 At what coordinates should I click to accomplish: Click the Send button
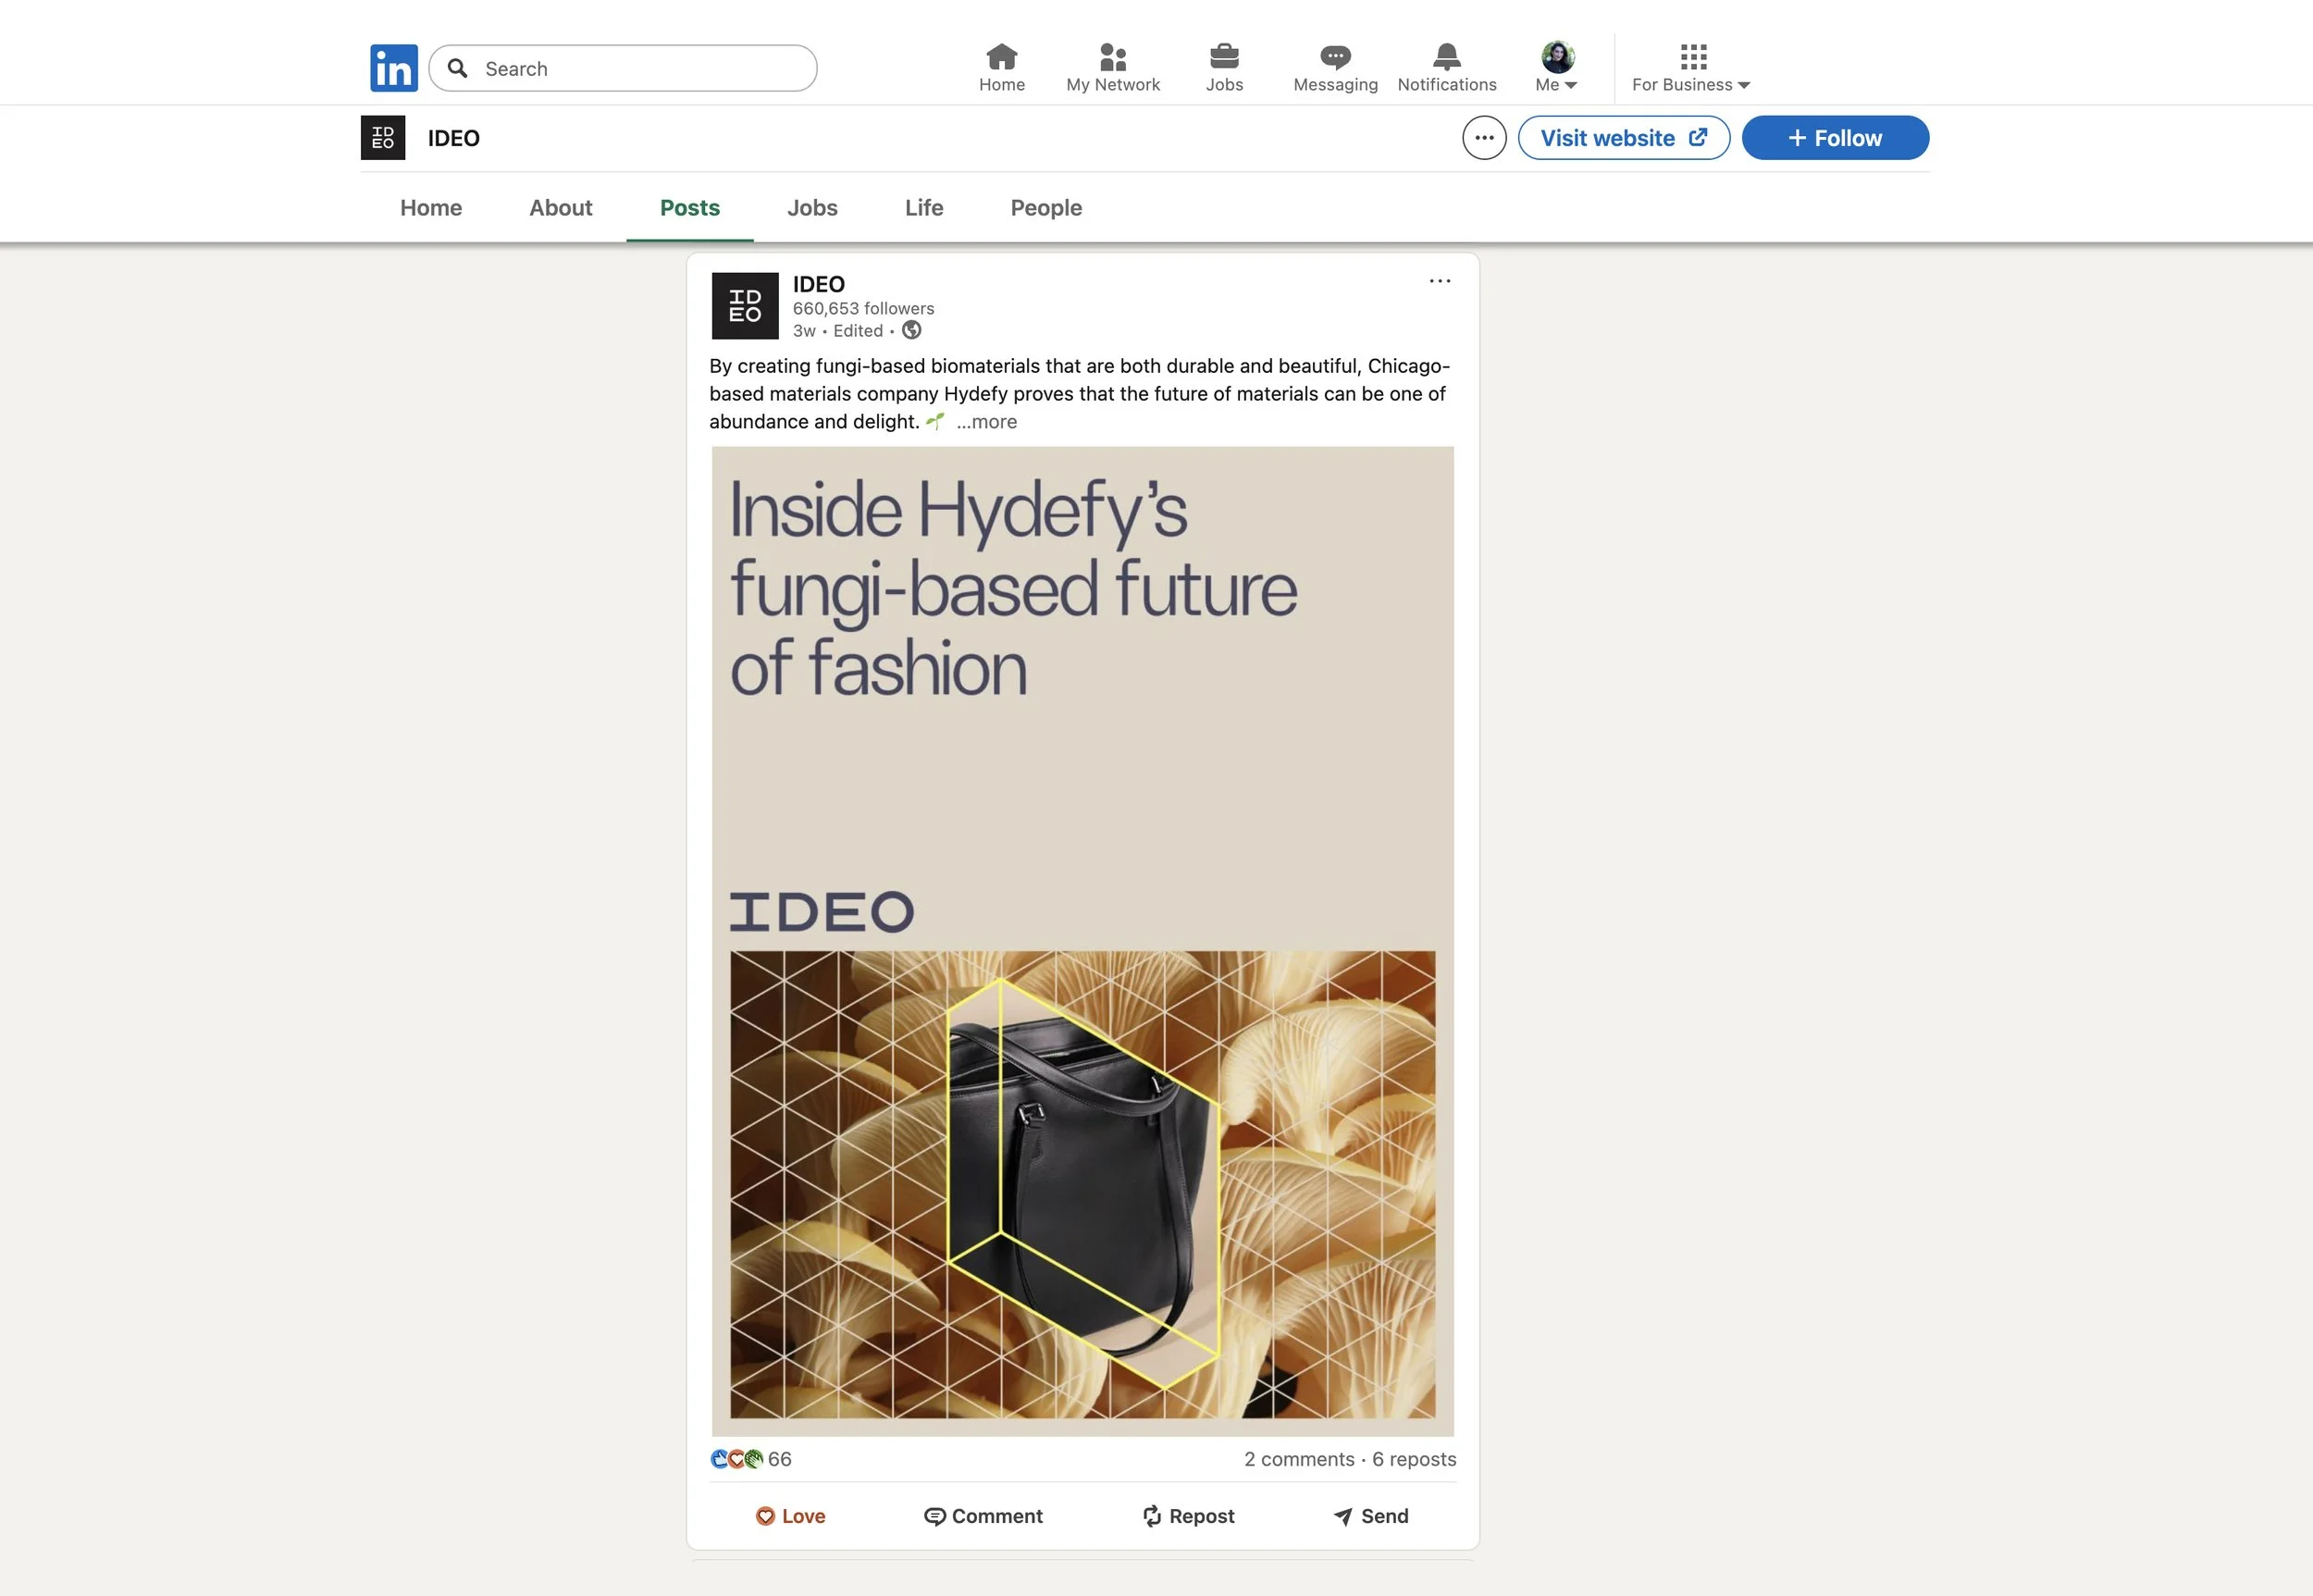click(1371, 1516)
